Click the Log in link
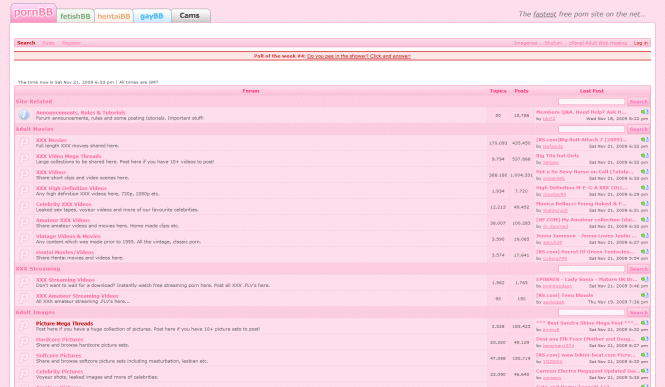The width and height of the screenshot is (665, 387). pos(640,43)
